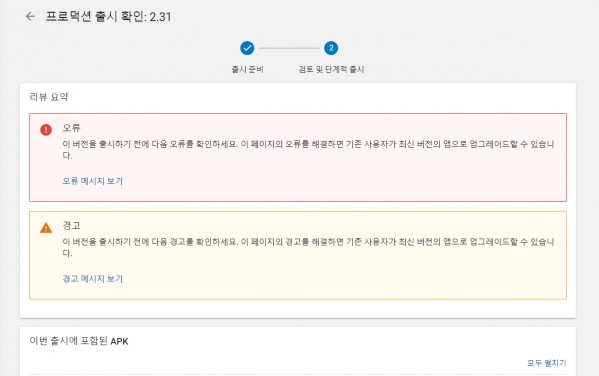Click the progress line between steps
Image resolution: width=599 pixels, height=376 pixels.
click(289, 48)
